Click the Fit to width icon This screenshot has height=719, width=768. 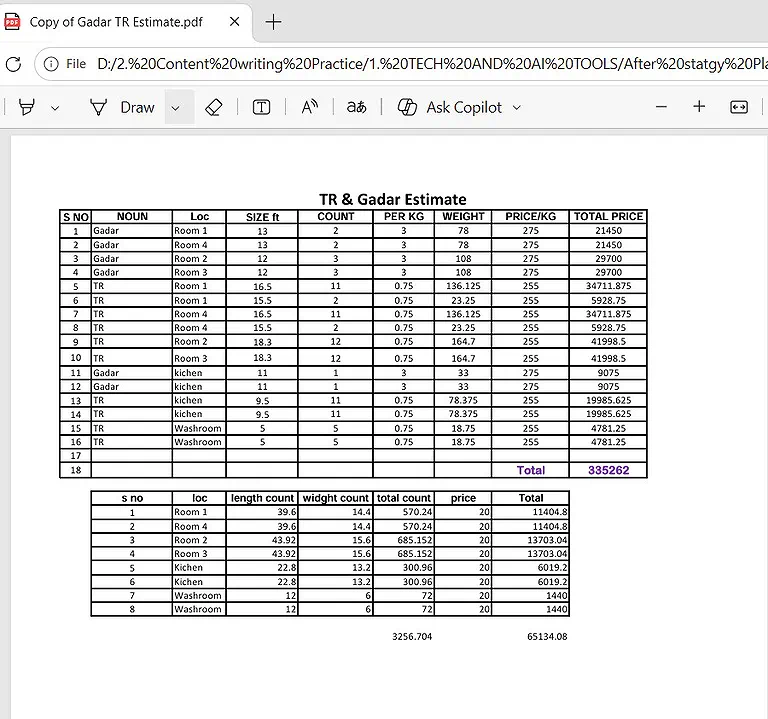point(739,107)
